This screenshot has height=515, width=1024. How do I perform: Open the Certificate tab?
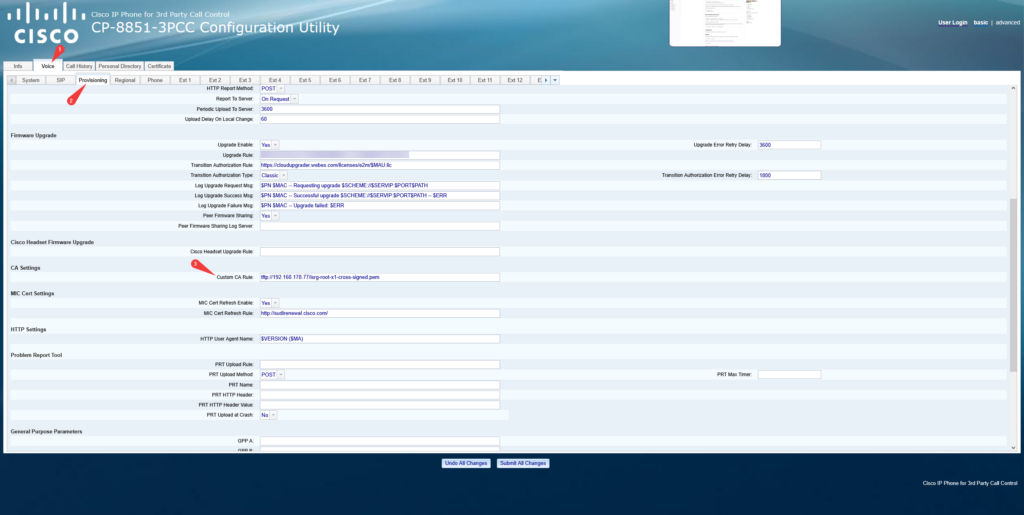(159, 66)
